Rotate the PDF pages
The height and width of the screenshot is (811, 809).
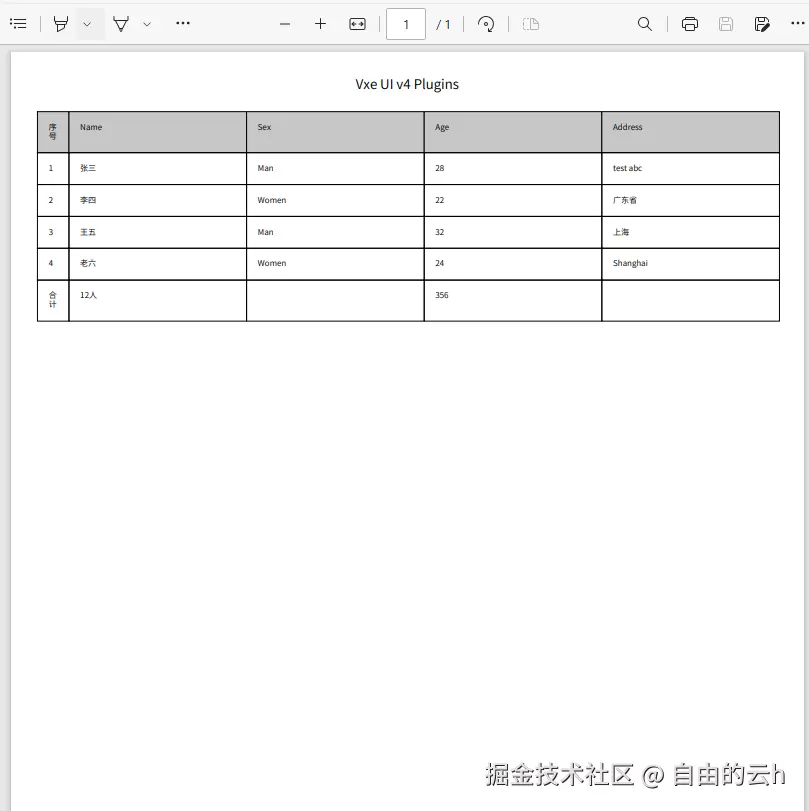coord(486,23)
